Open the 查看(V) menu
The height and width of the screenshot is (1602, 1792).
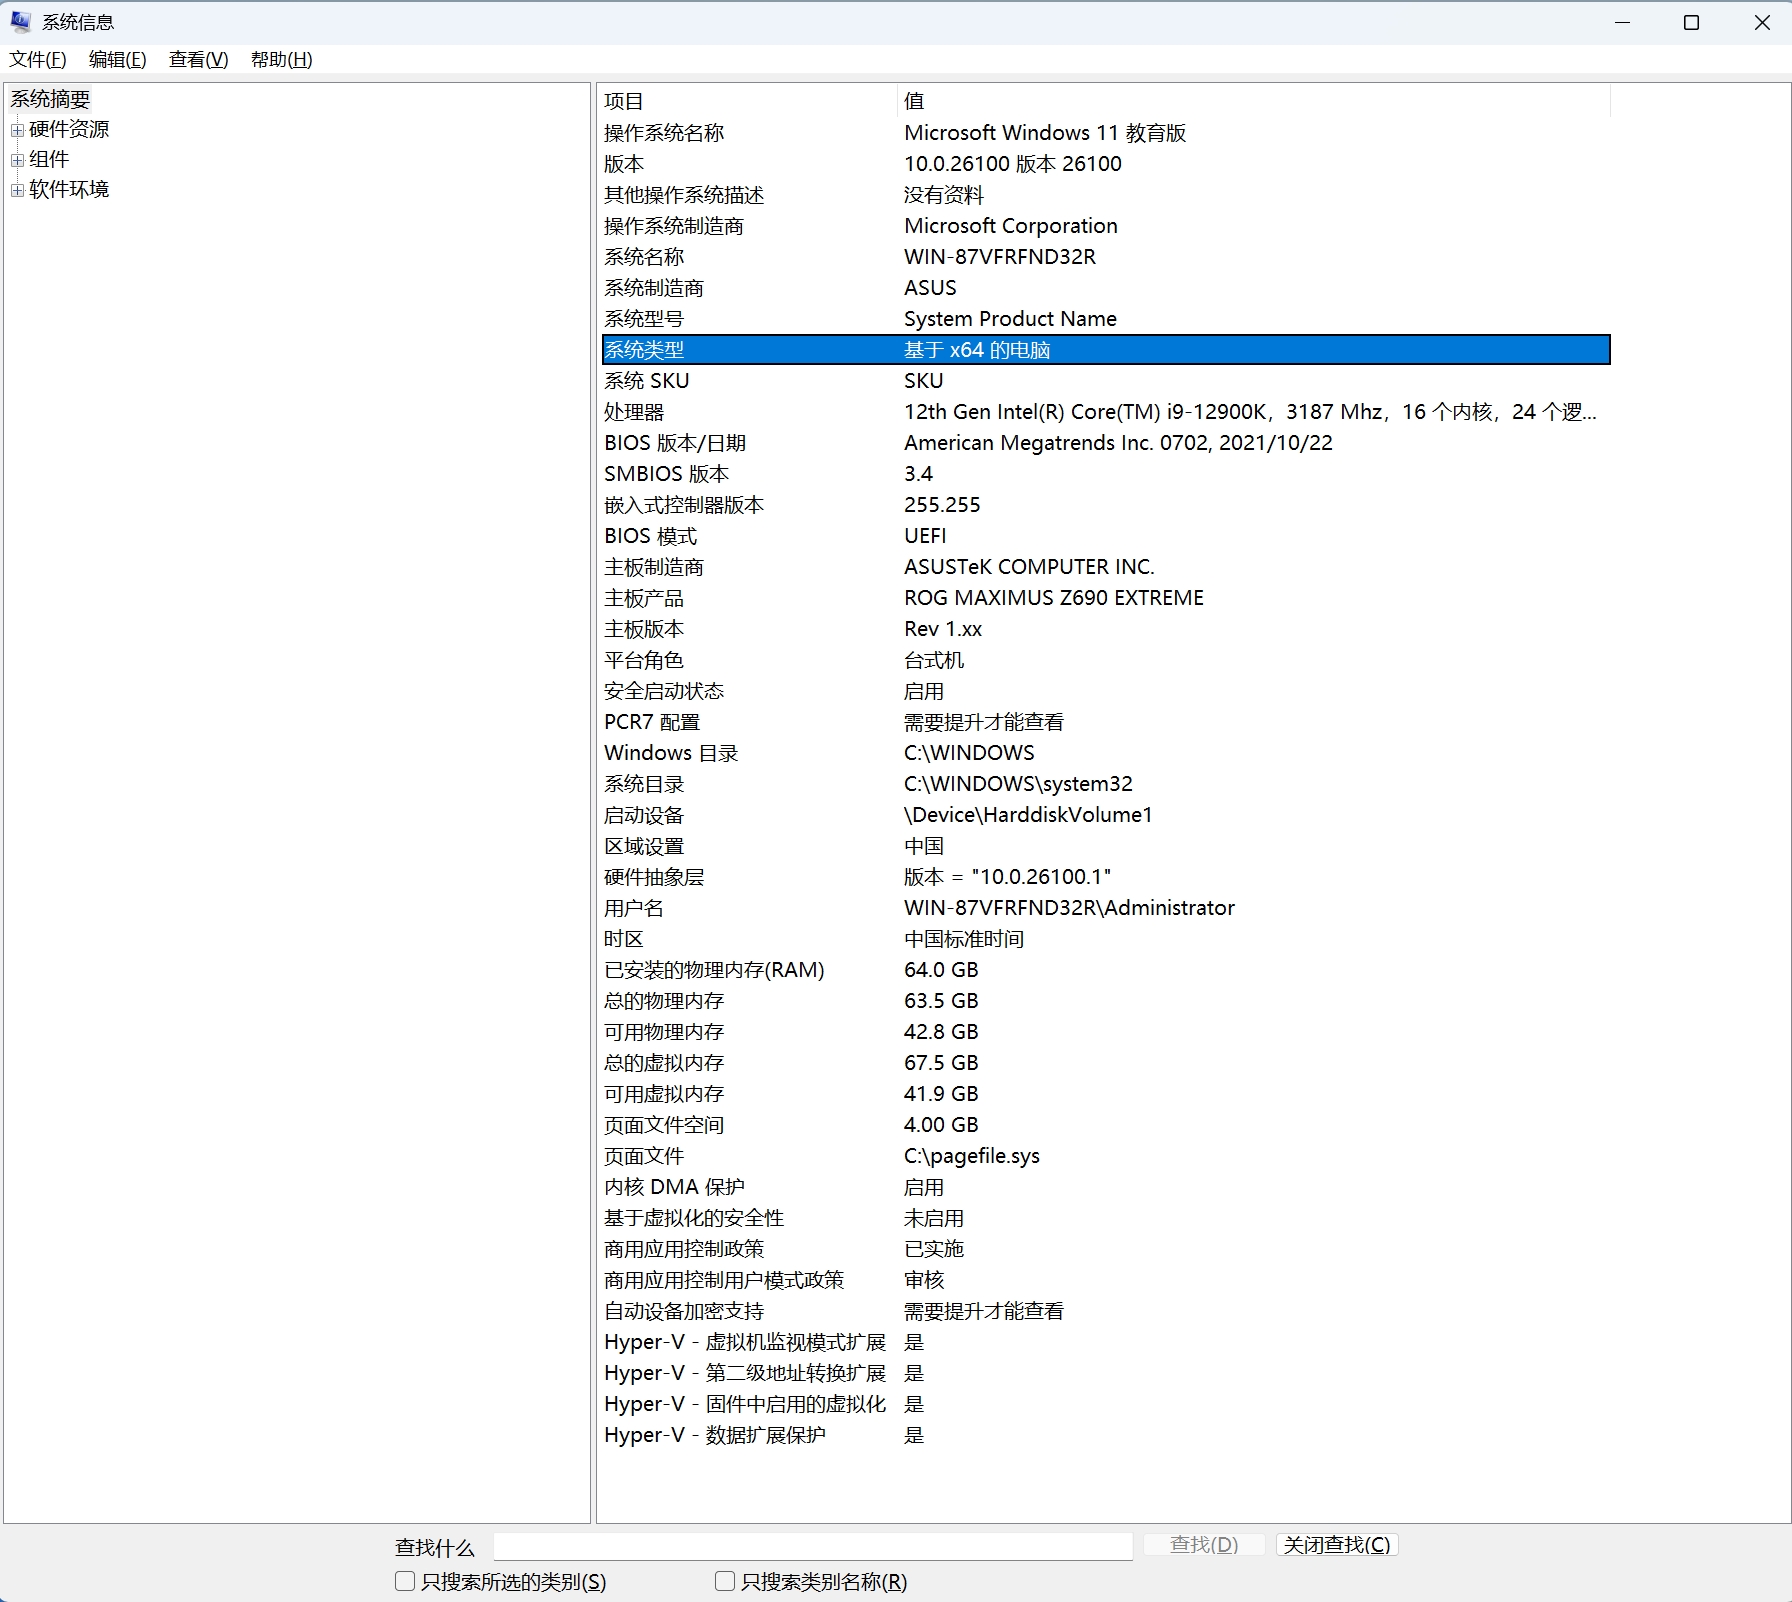pyautogui.click(x=198, y=60)
